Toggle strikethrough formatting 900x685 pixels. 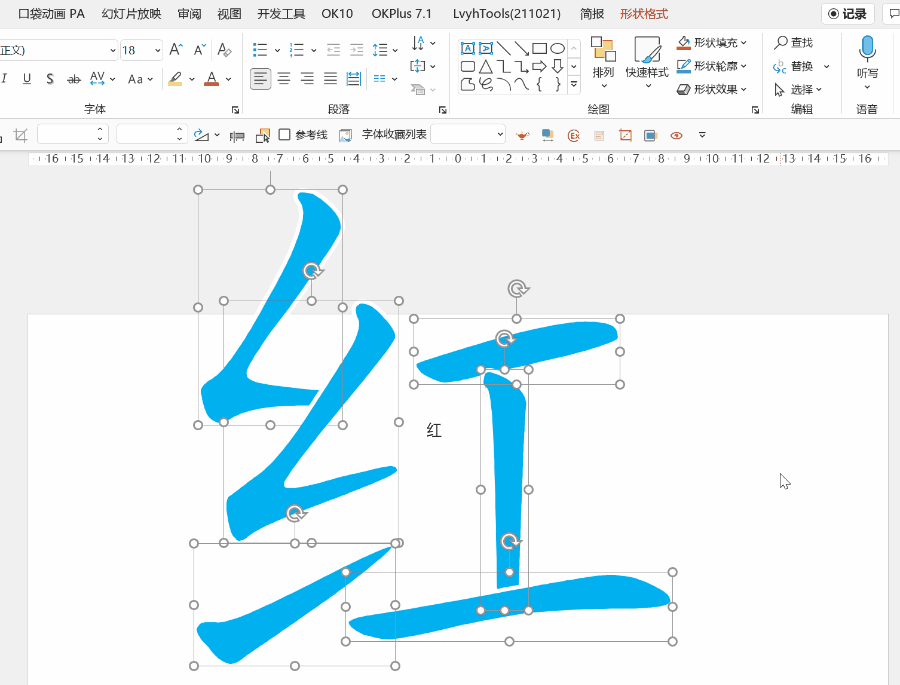coord(73,79)
